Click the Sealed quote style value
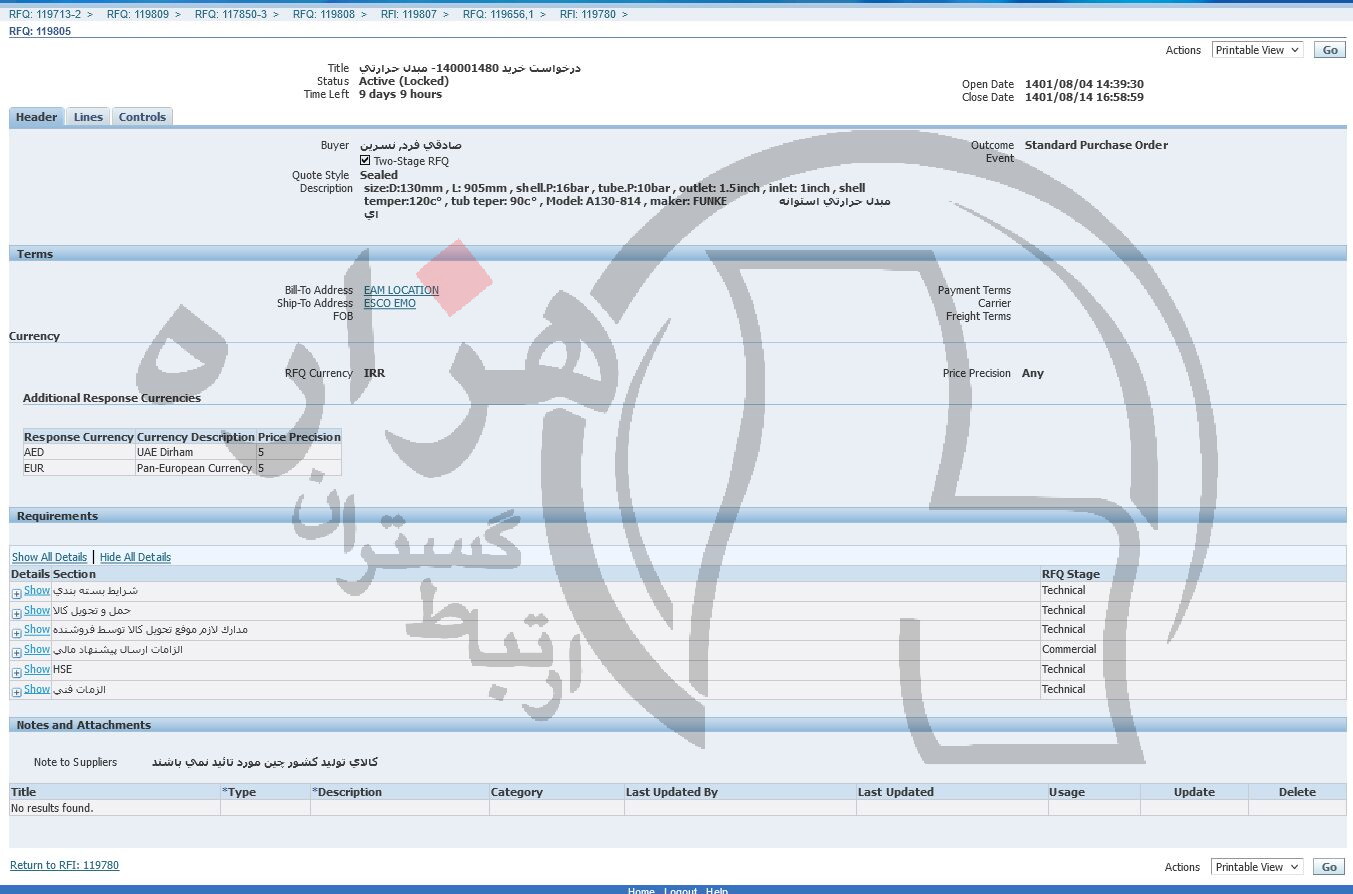The image size is (1353, 894). point(379,175)
